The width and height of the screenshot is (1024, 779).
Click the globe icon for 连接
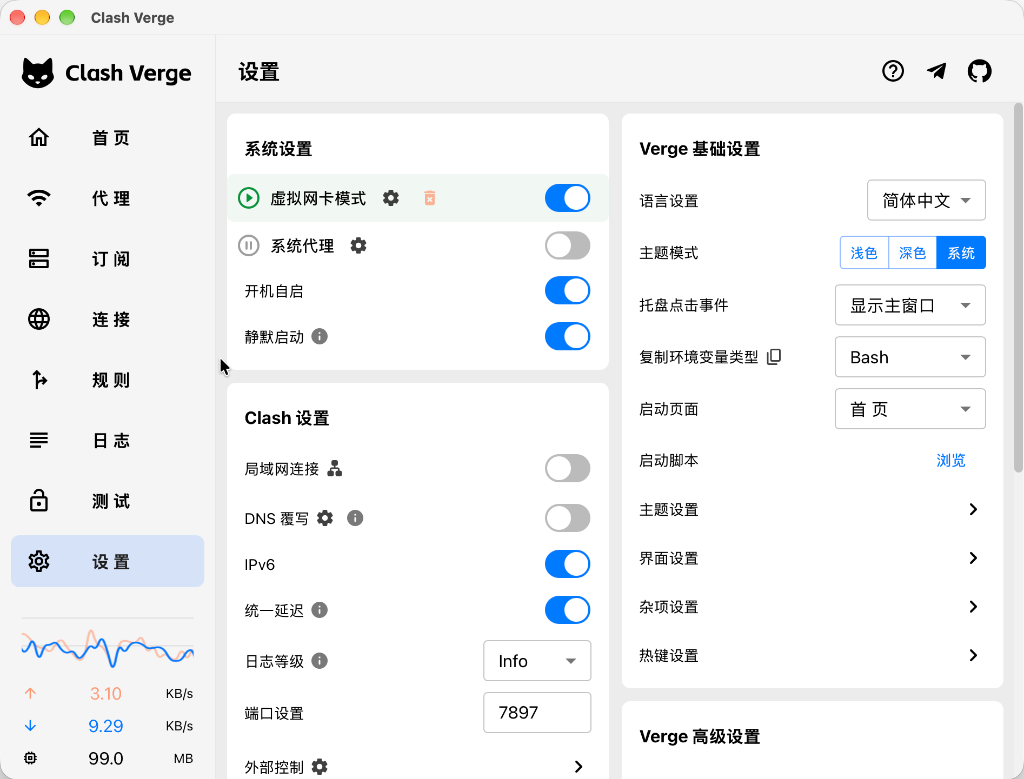pyautogui.click(x=39, y=319)
